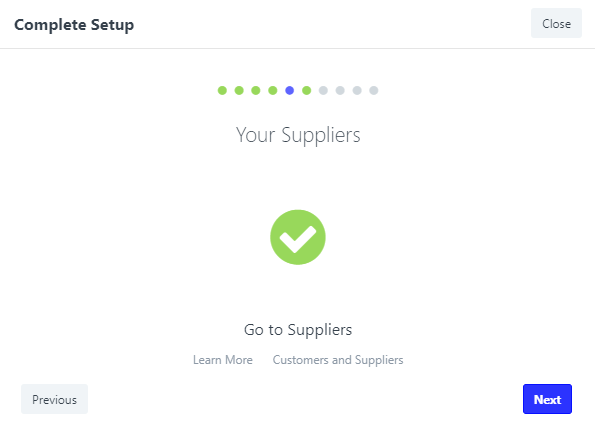Select the sixth green progress dot
595x428 pixels.
click(307, 90)
